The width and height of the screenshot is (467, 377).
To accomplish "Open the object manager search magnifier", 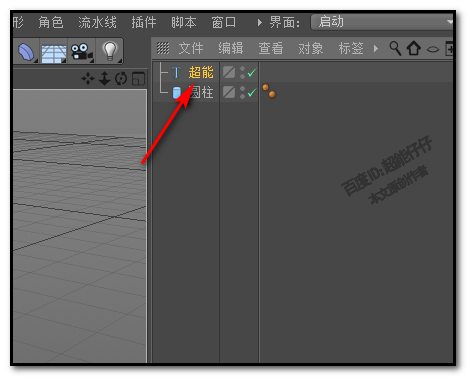I will pos(395,48).
